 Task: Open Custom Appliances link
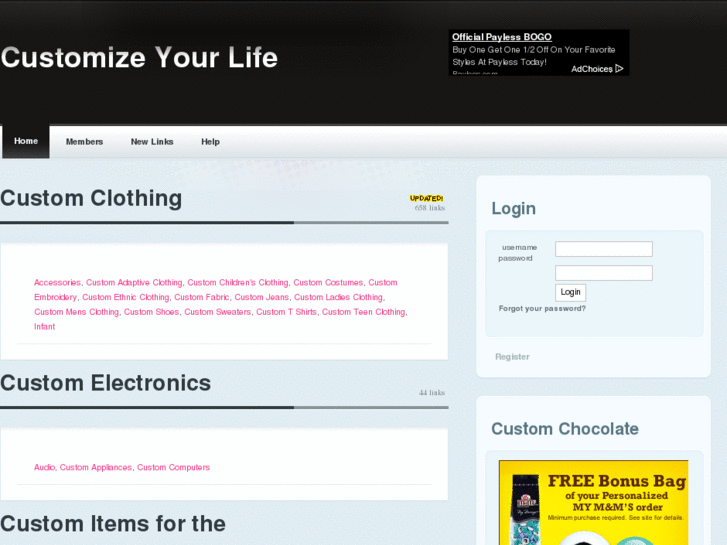tap(96, 467)
